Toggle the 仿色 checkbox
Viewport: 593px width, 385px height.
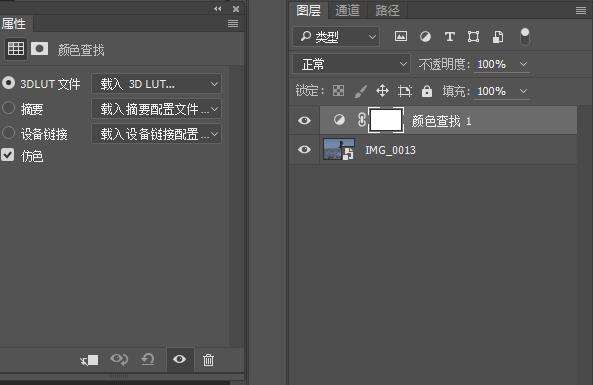coord(8,155)
